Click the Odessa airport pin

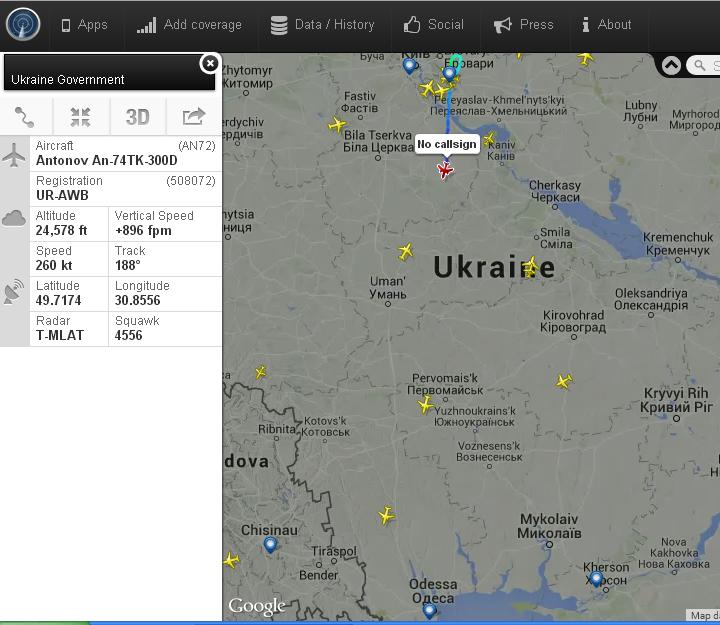click(x=429, y=611)
